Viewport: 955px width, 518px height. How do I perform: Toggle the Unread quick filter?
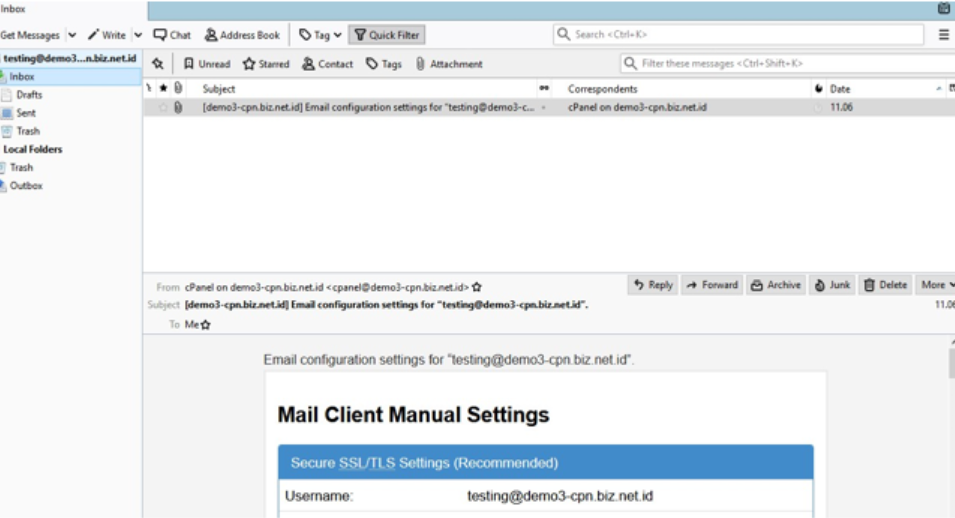[x=206, y=64]
